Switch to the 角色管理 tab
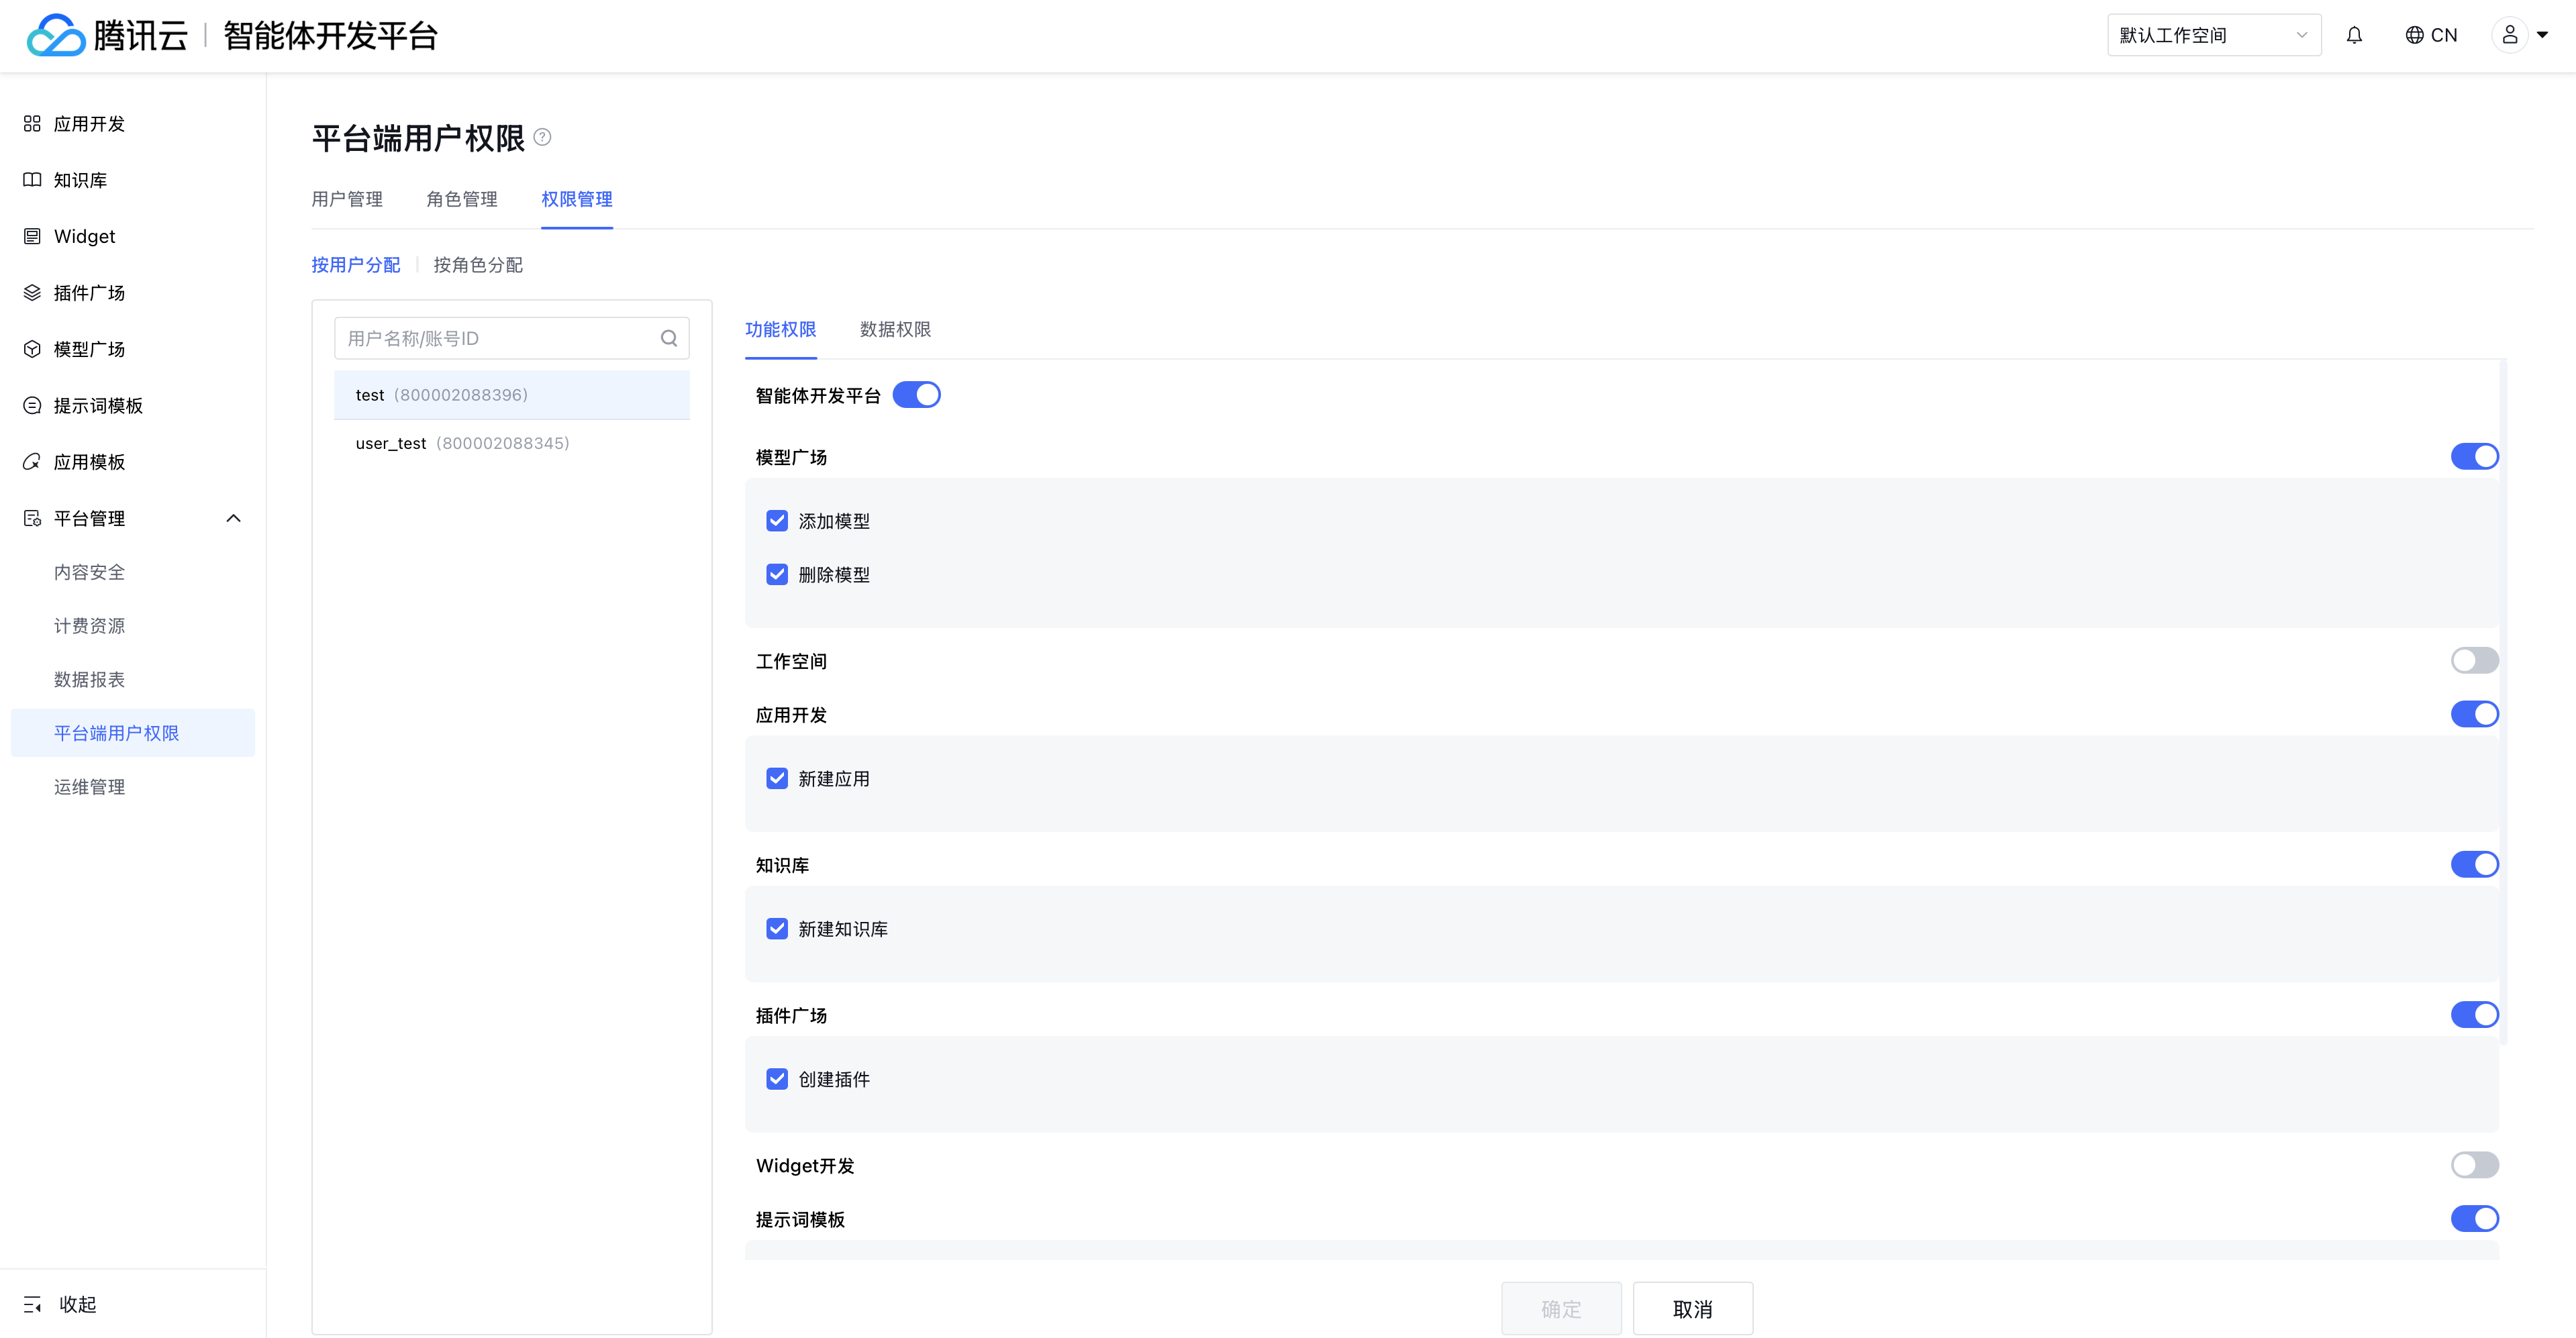 (461, 199)
